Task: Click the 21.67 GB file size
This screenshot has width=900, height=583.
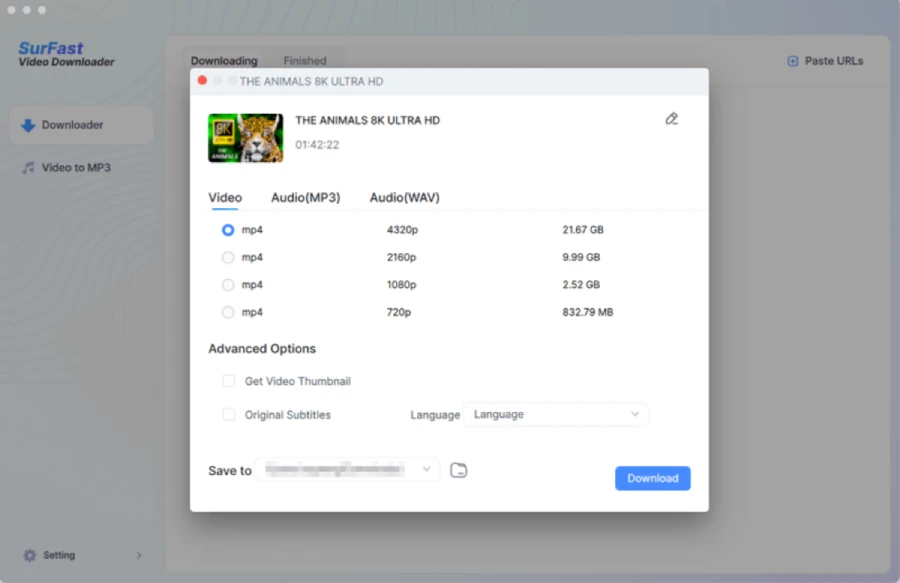Action: click(x=583, y=230)
